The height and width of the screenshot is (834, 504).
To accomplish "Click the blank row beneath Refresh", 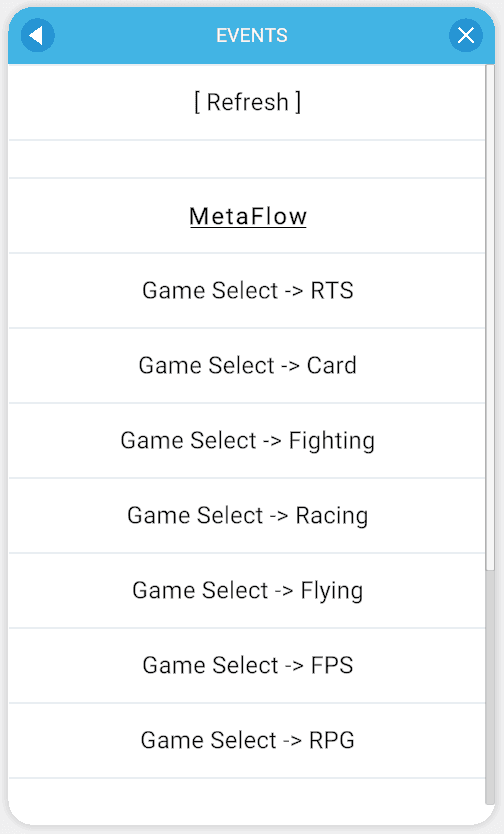I will (x=247, y=159).
